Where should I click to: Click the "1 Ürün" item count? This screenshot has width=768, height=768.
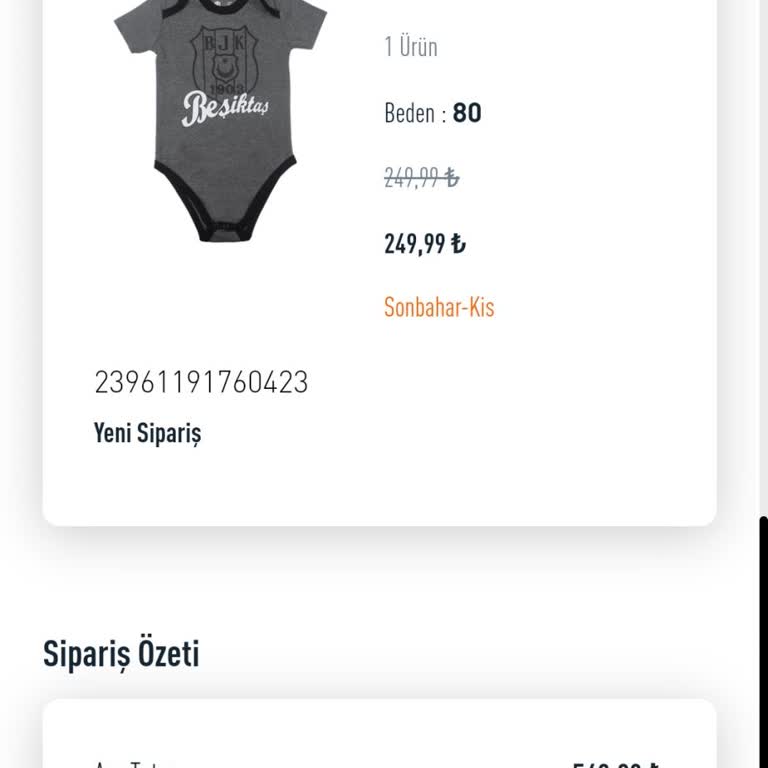click(x=411, y=47)
